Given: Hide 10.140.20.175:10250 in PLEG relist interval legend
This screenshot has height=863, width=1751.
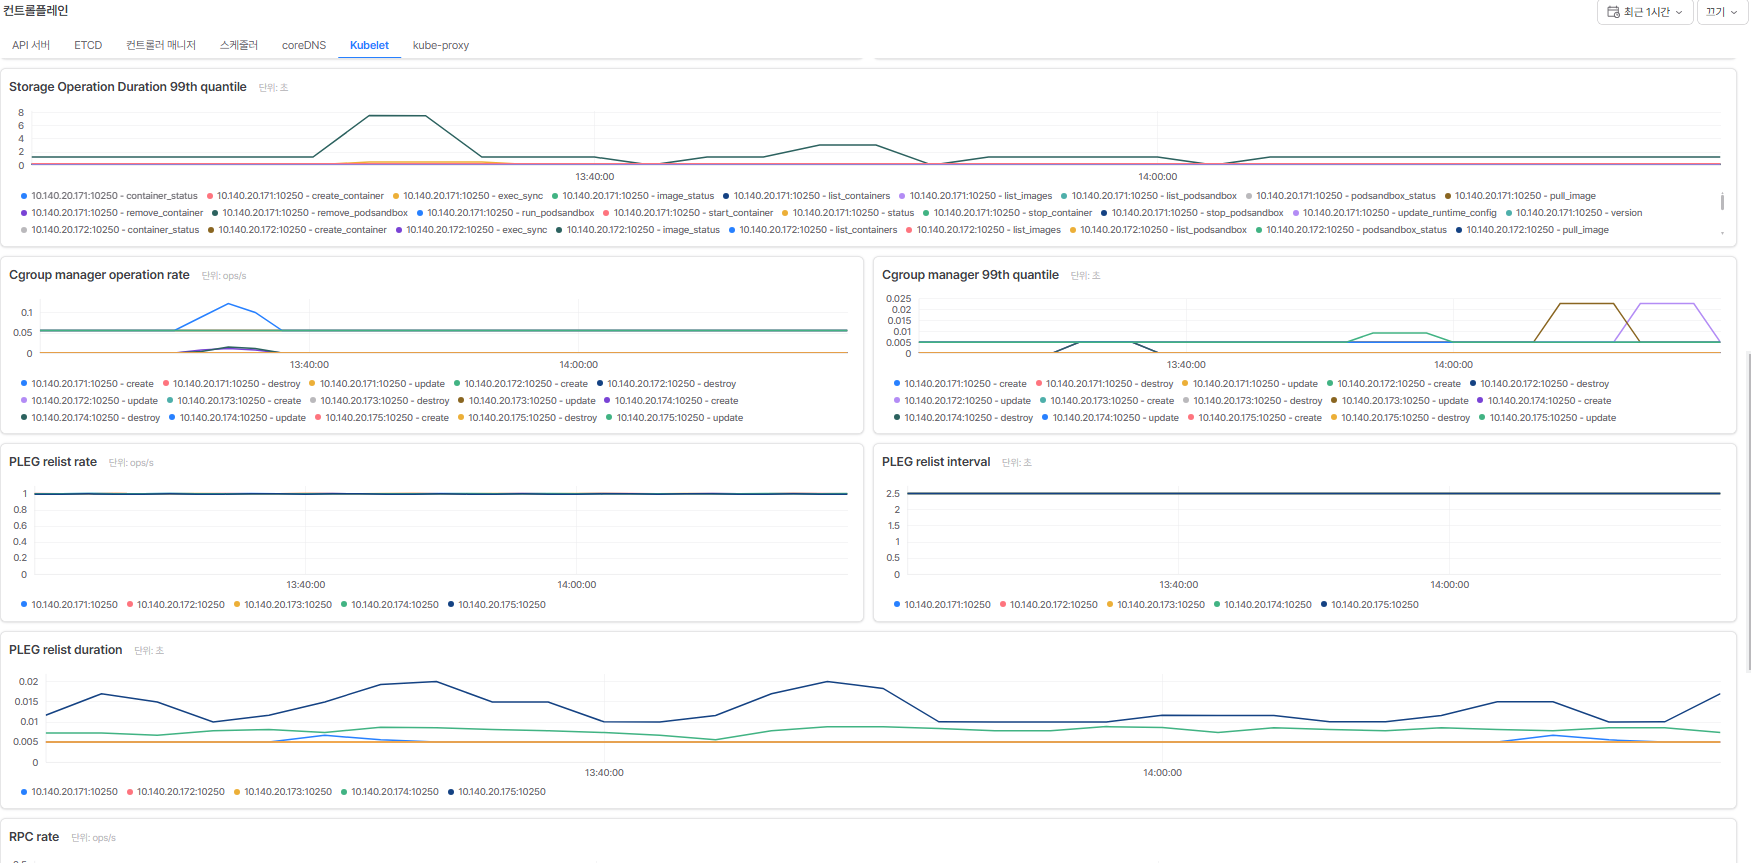Looking at the screenshot, I should 1370,605.
